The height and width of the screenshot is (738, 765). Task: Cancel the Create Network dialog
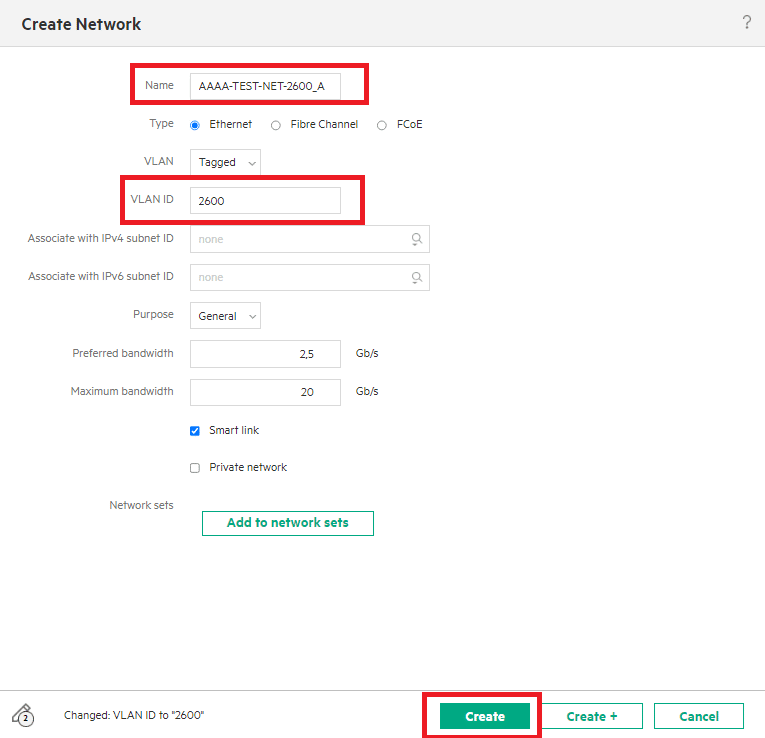pos(699,716)
